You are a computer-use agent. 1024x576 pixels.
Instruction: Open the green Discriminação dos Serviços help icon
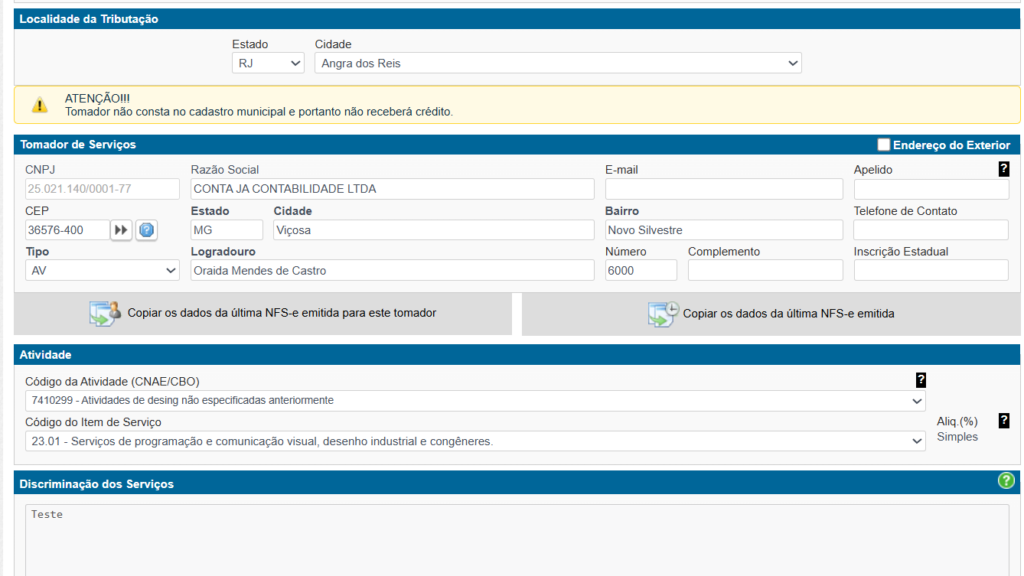1006,481
